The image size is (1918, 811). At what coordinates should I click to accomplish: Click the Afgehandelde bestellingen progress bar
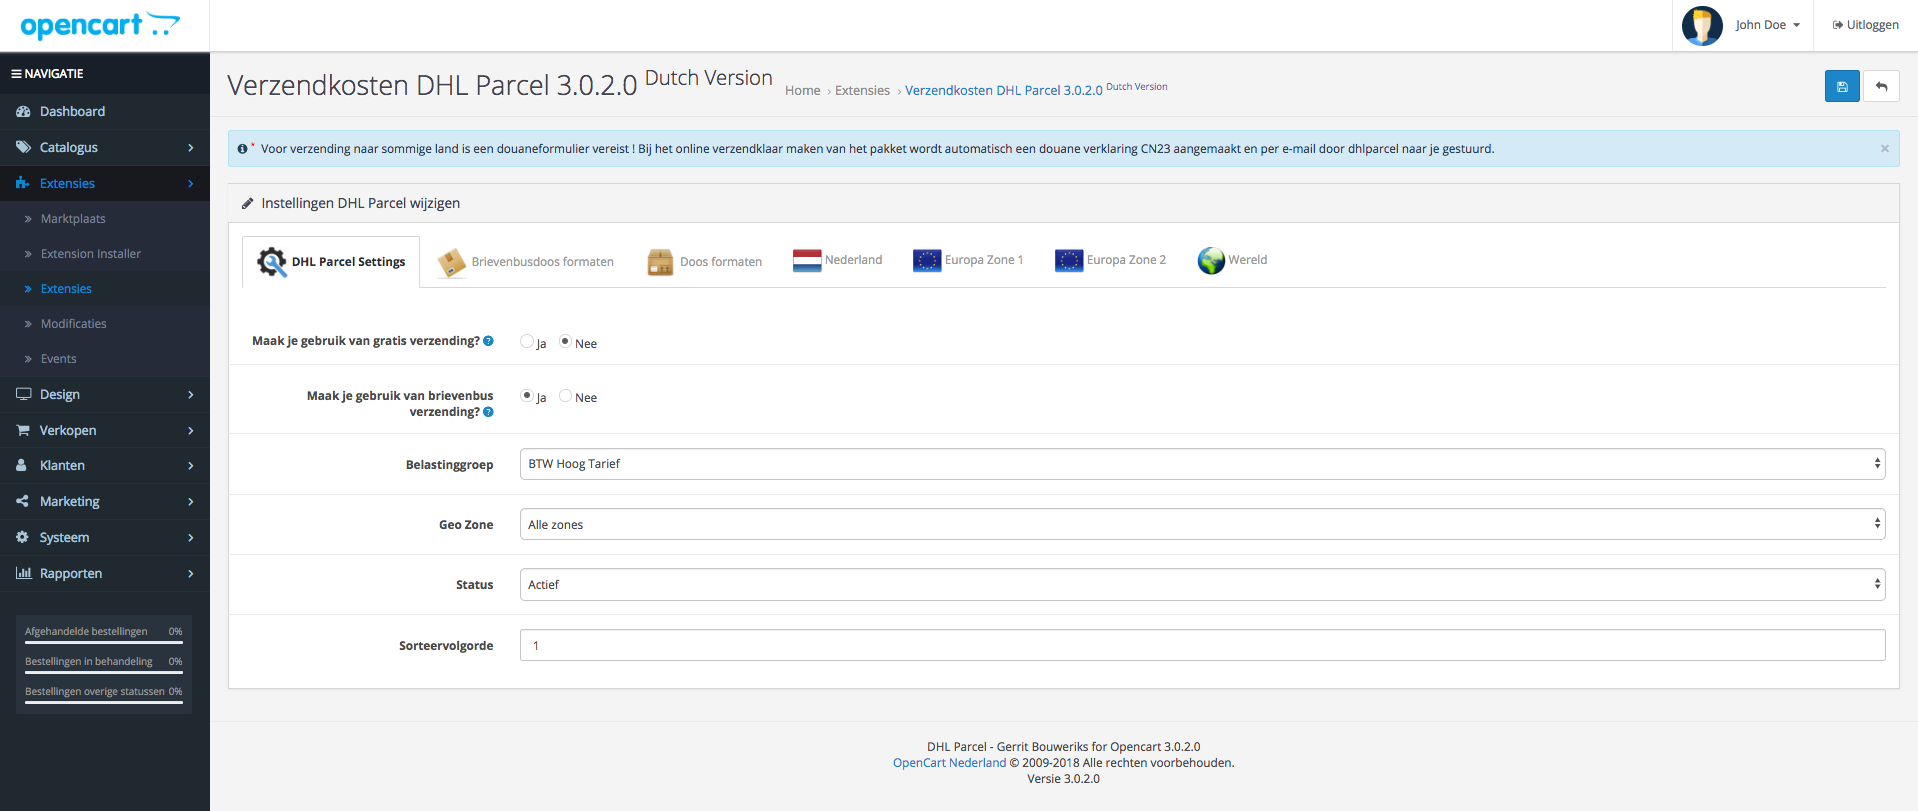[104, 643]
